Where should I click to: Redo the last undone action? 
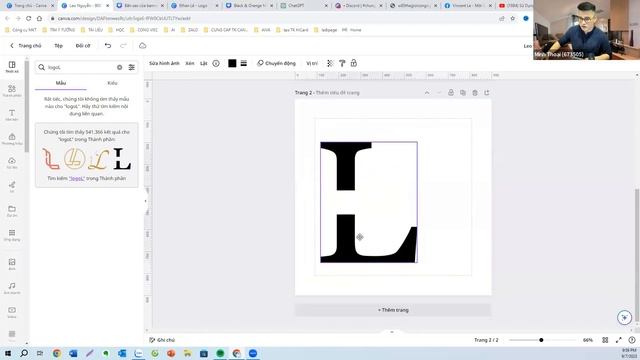pyautogui.click(x=123, y=46)
